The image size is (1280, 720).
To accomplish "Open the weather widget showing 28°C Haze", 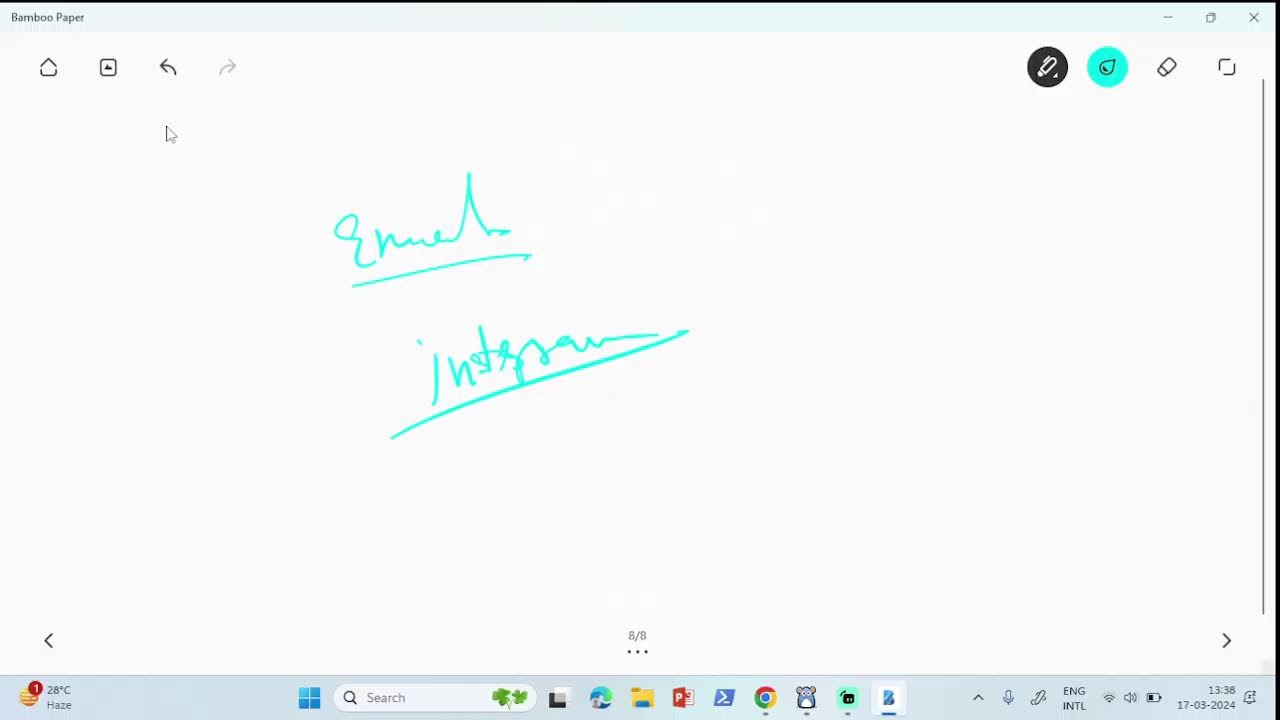I will (x=46, y=697).
